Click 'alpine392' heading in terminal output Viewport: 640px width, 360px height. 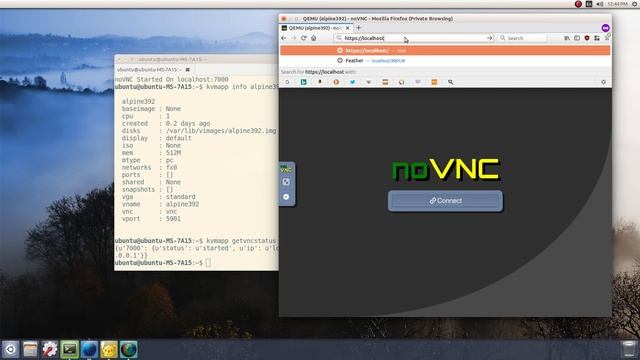click(138, 101)
